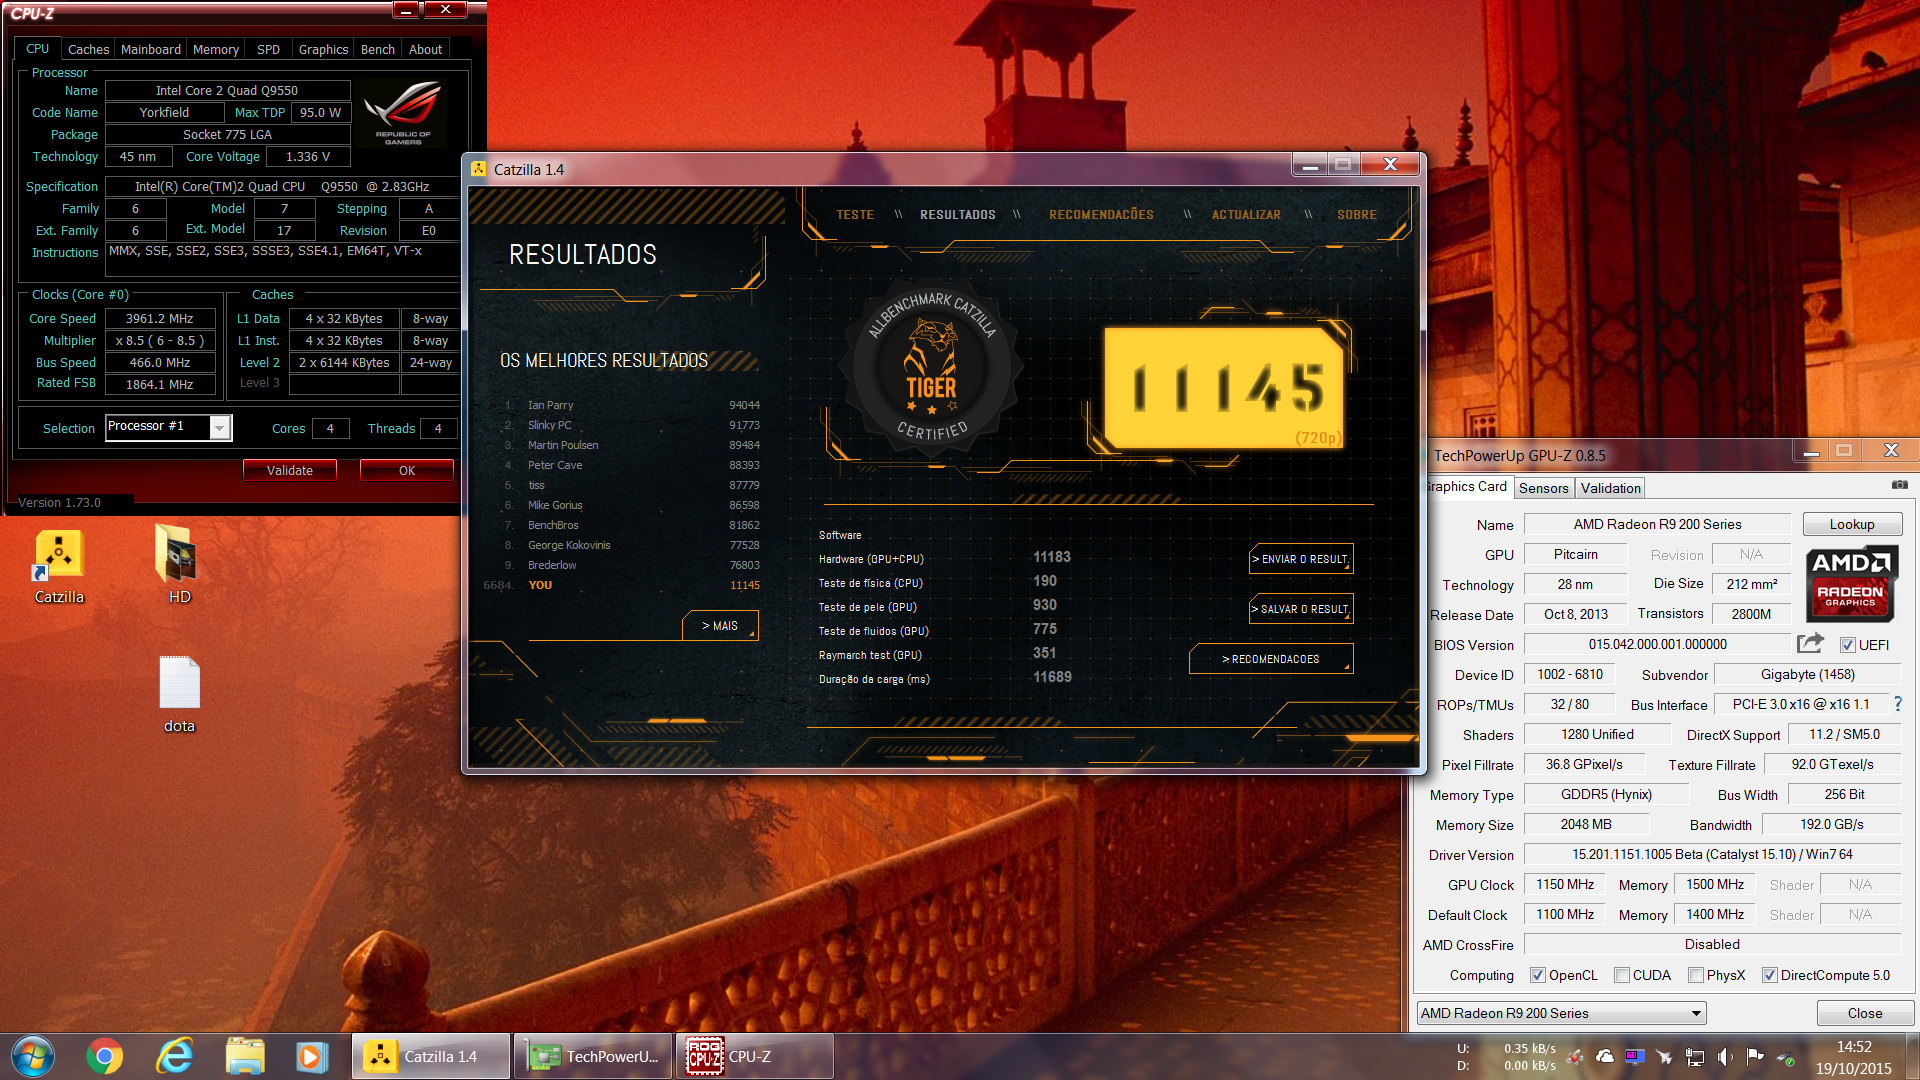The image size is (1920, 1080).
Task: Click the OneDrive cloud tray icon
Action: pos(1605,1056)
